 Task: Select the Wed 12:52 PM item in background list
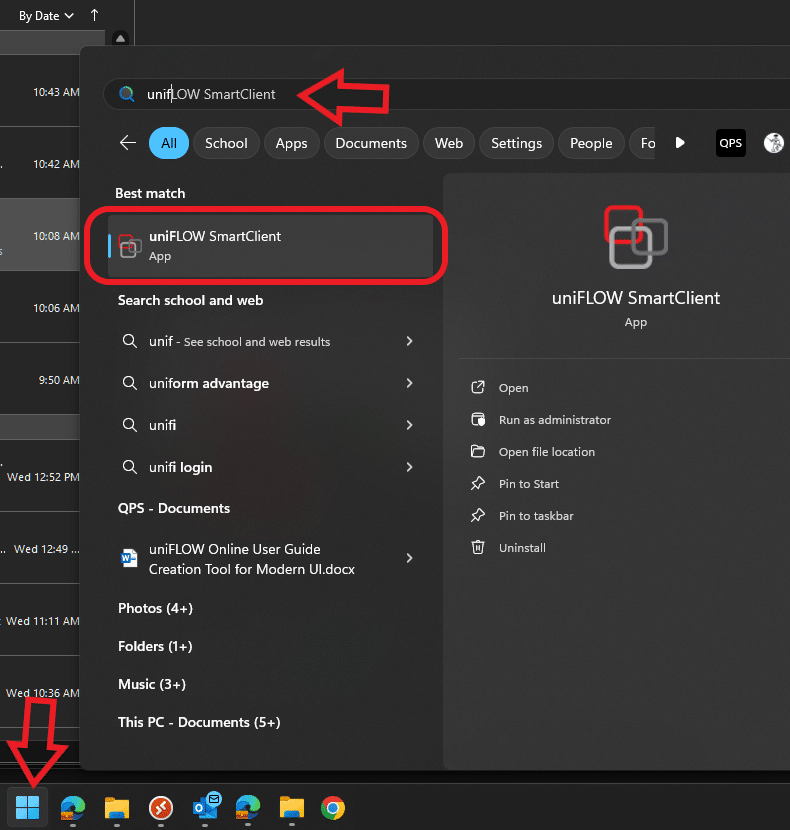pyautogui.click(x=40, y=476)
